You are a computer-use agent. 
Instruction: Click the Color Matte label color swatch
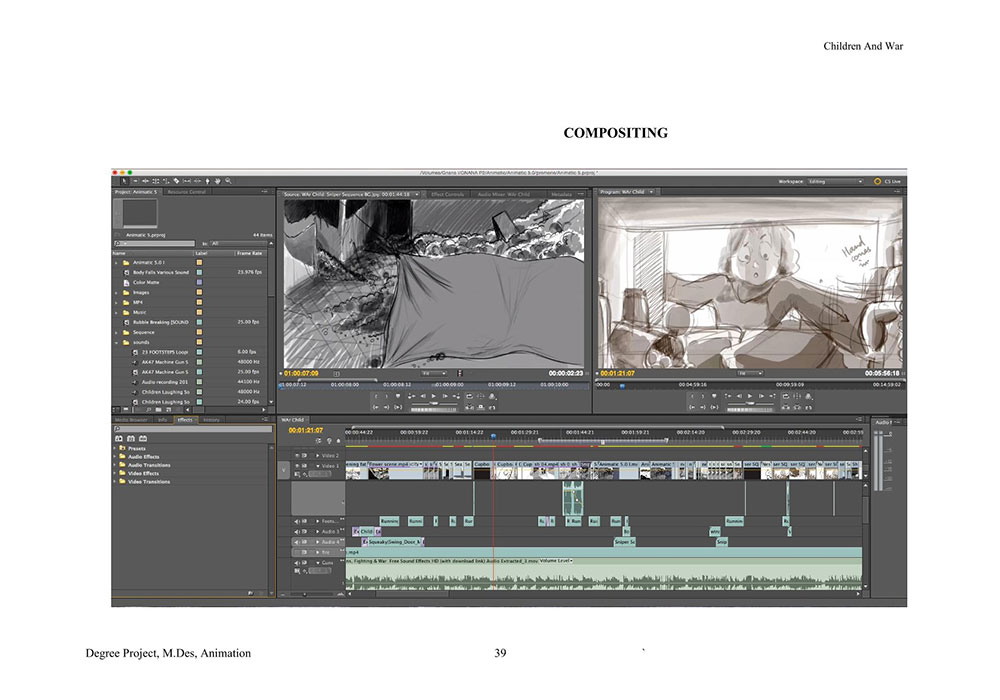tap(200, 282)
